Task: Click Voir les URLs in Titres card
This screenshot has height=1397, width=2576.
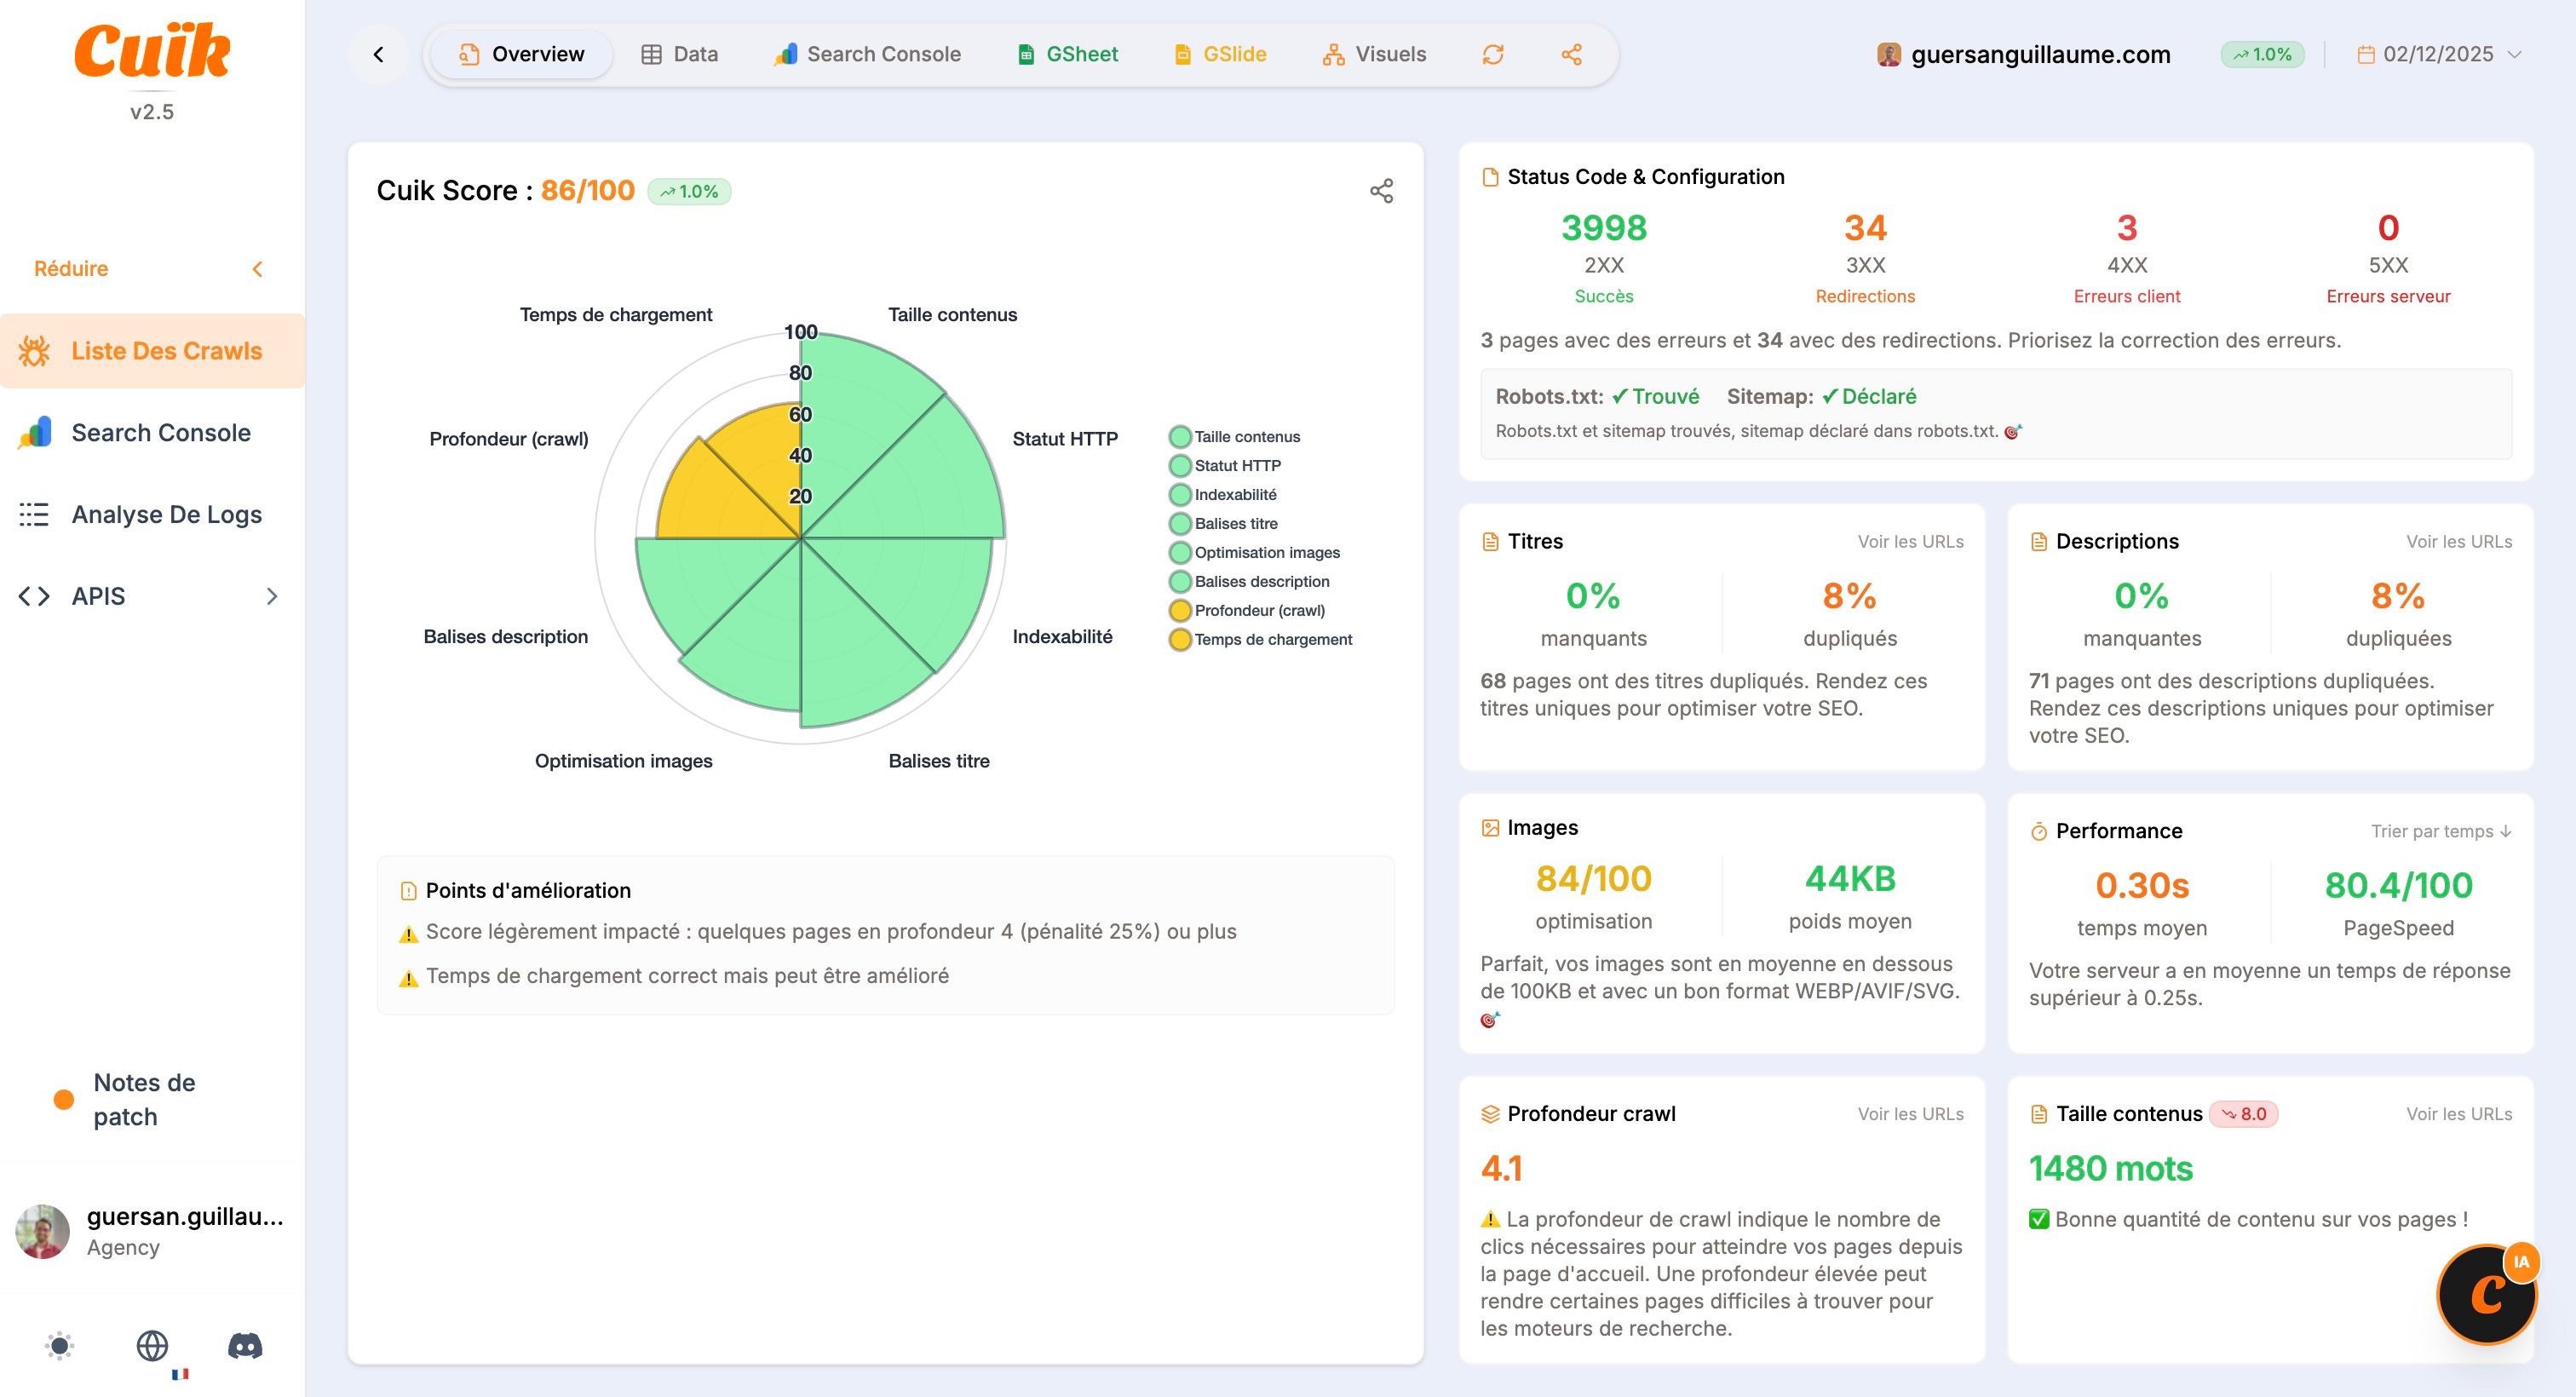Action: click(x=1910, y=541)
